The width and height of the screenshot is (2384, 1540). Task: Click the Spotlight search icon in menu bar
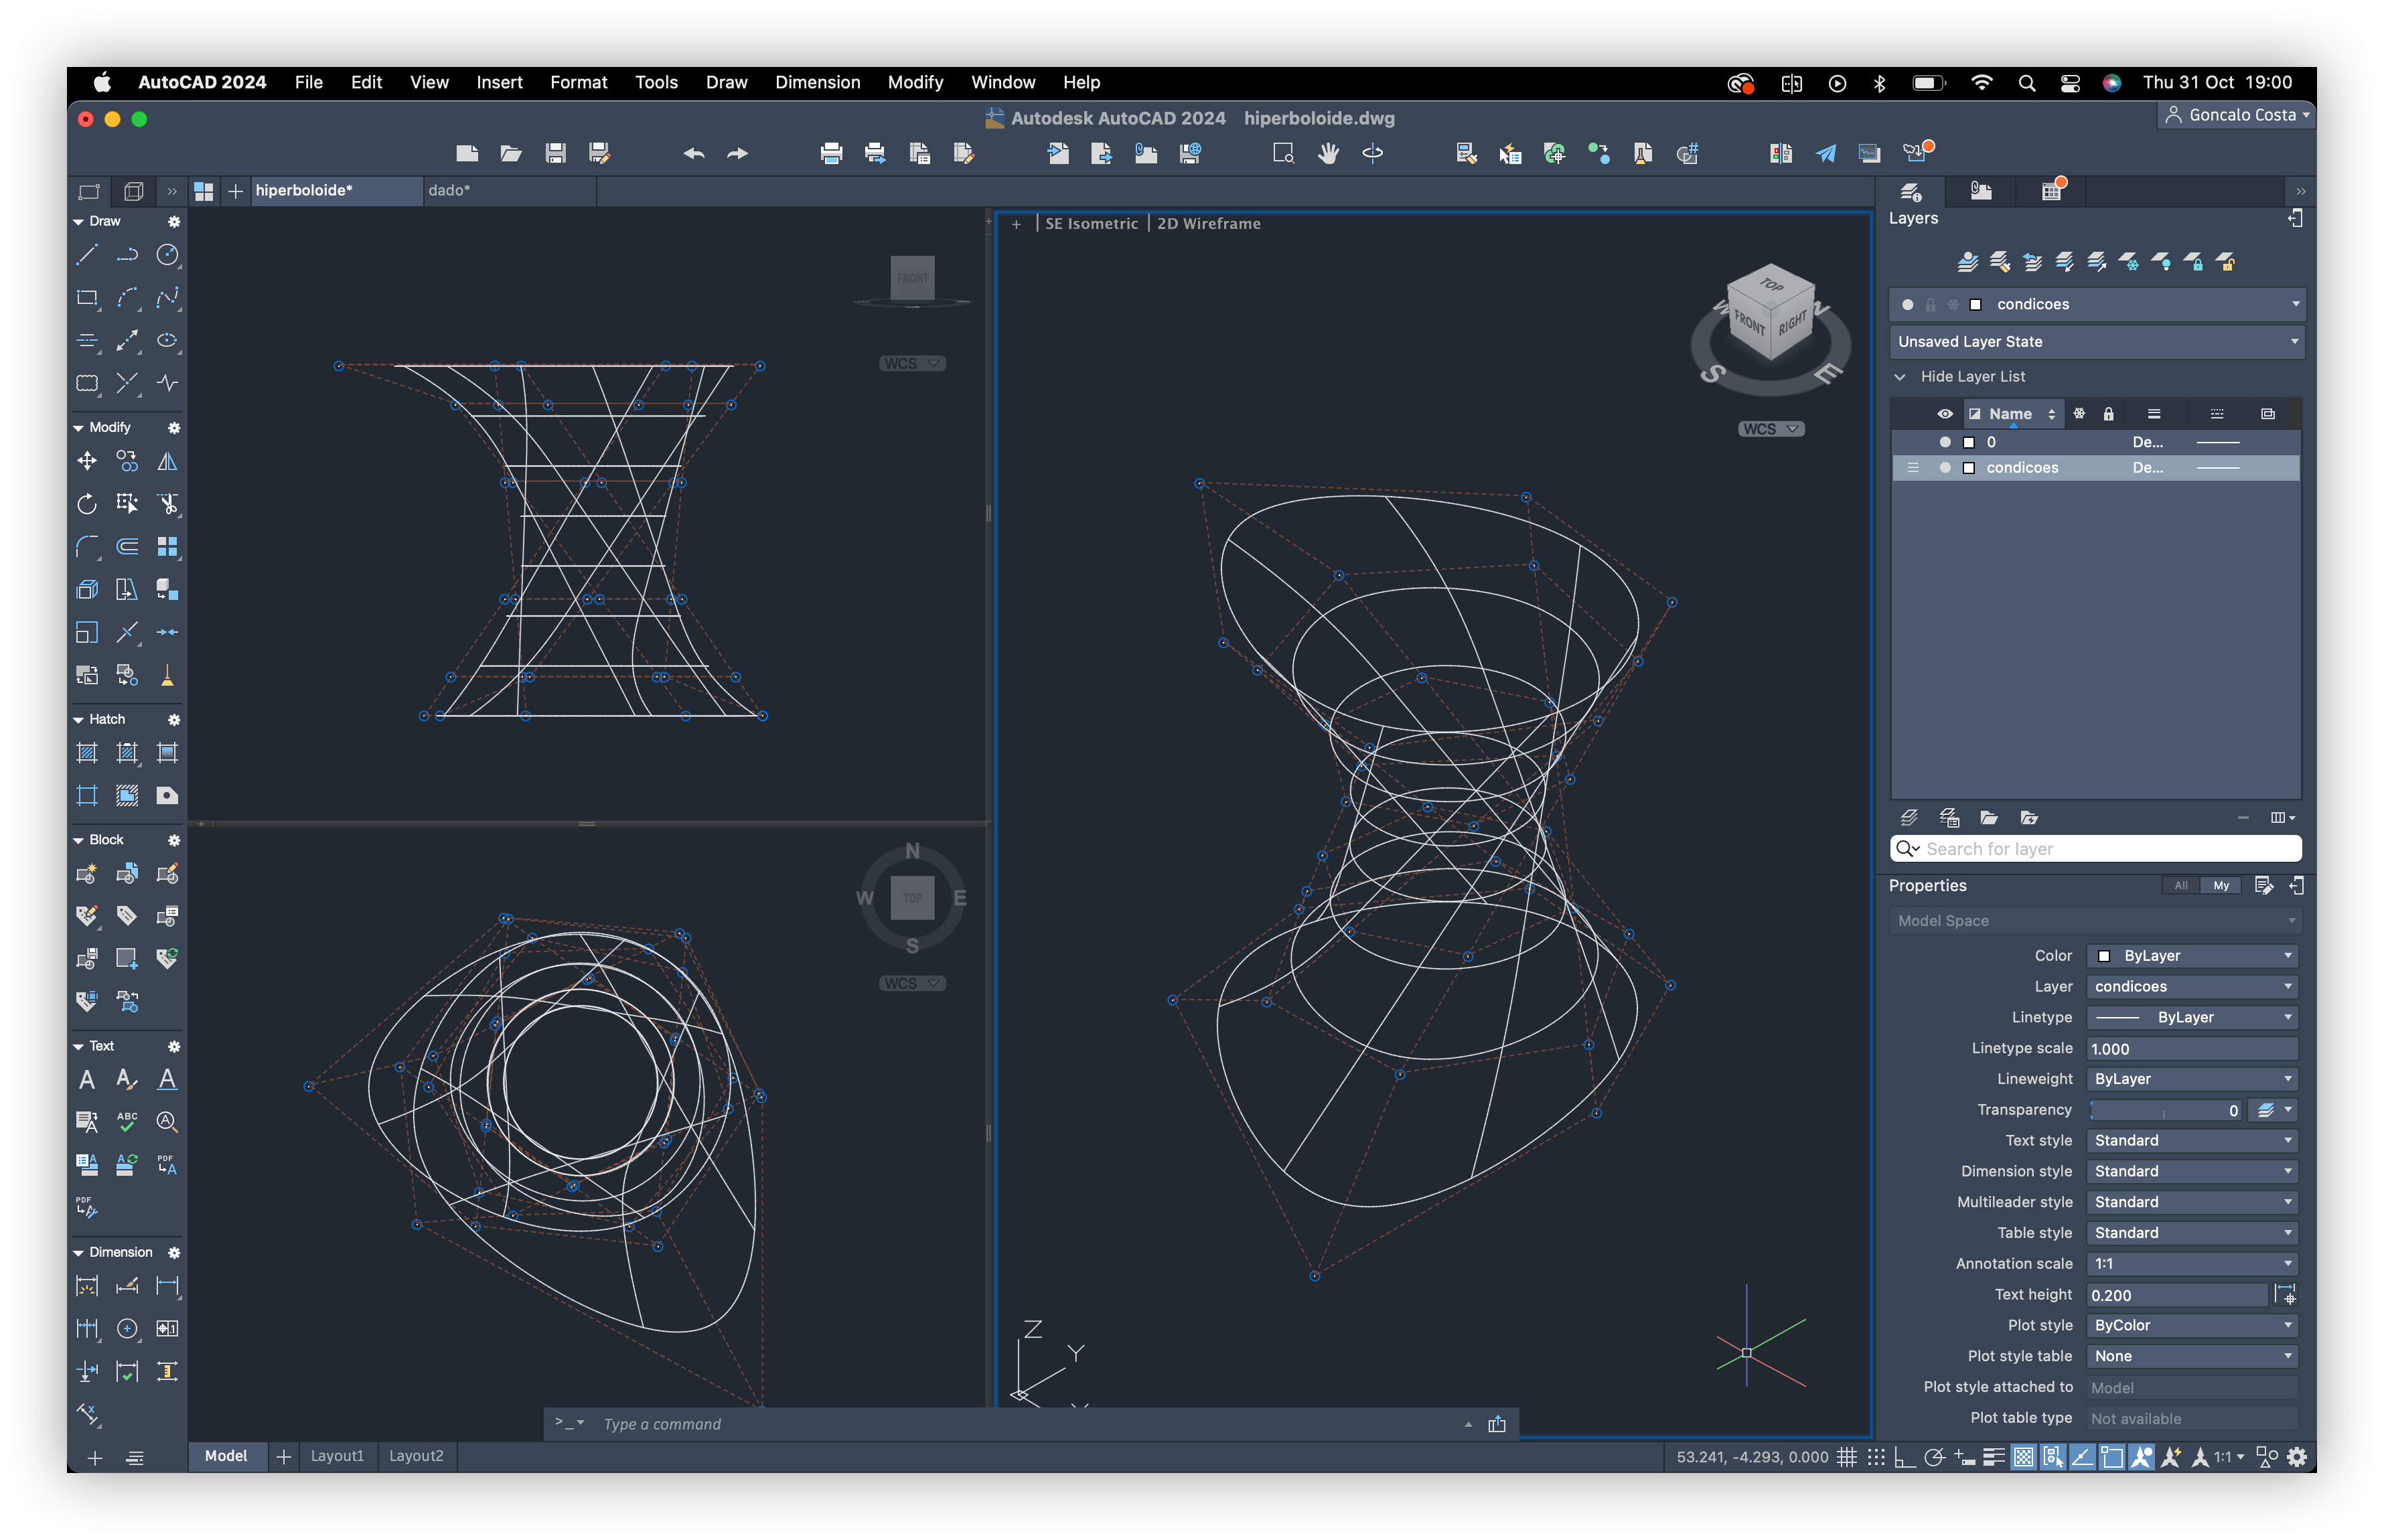[x=2027, y=83]
